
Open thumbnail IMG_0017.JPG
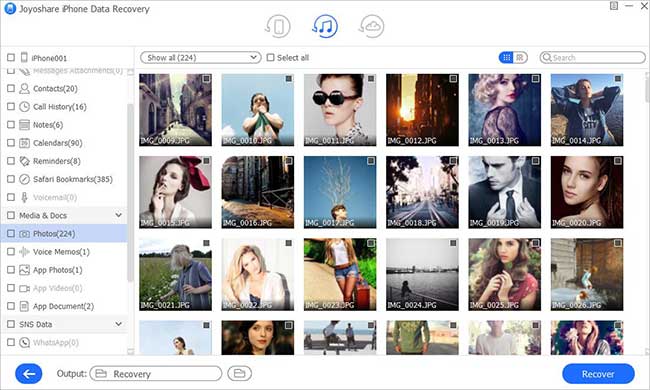[x=340, y=192]
